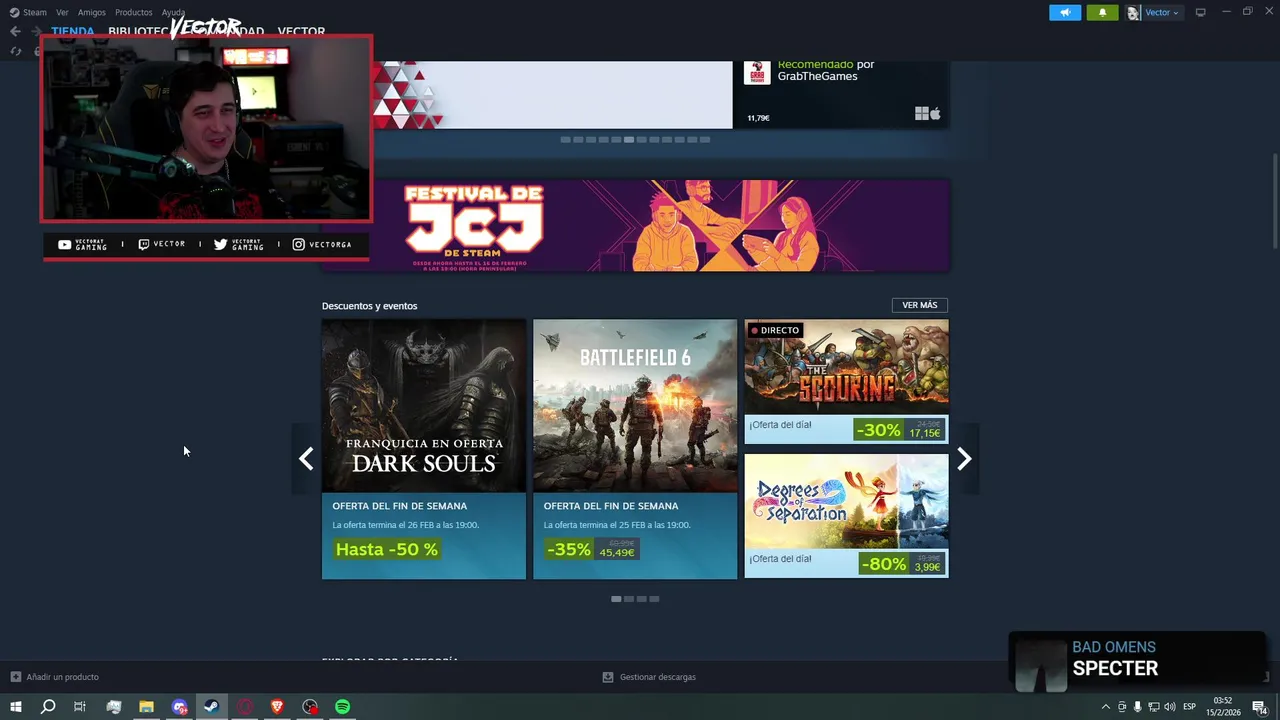1280x720 pixels.
Task: Select the active featured carousel page dot
Action: pyautogui.click(x=628, y=140)
